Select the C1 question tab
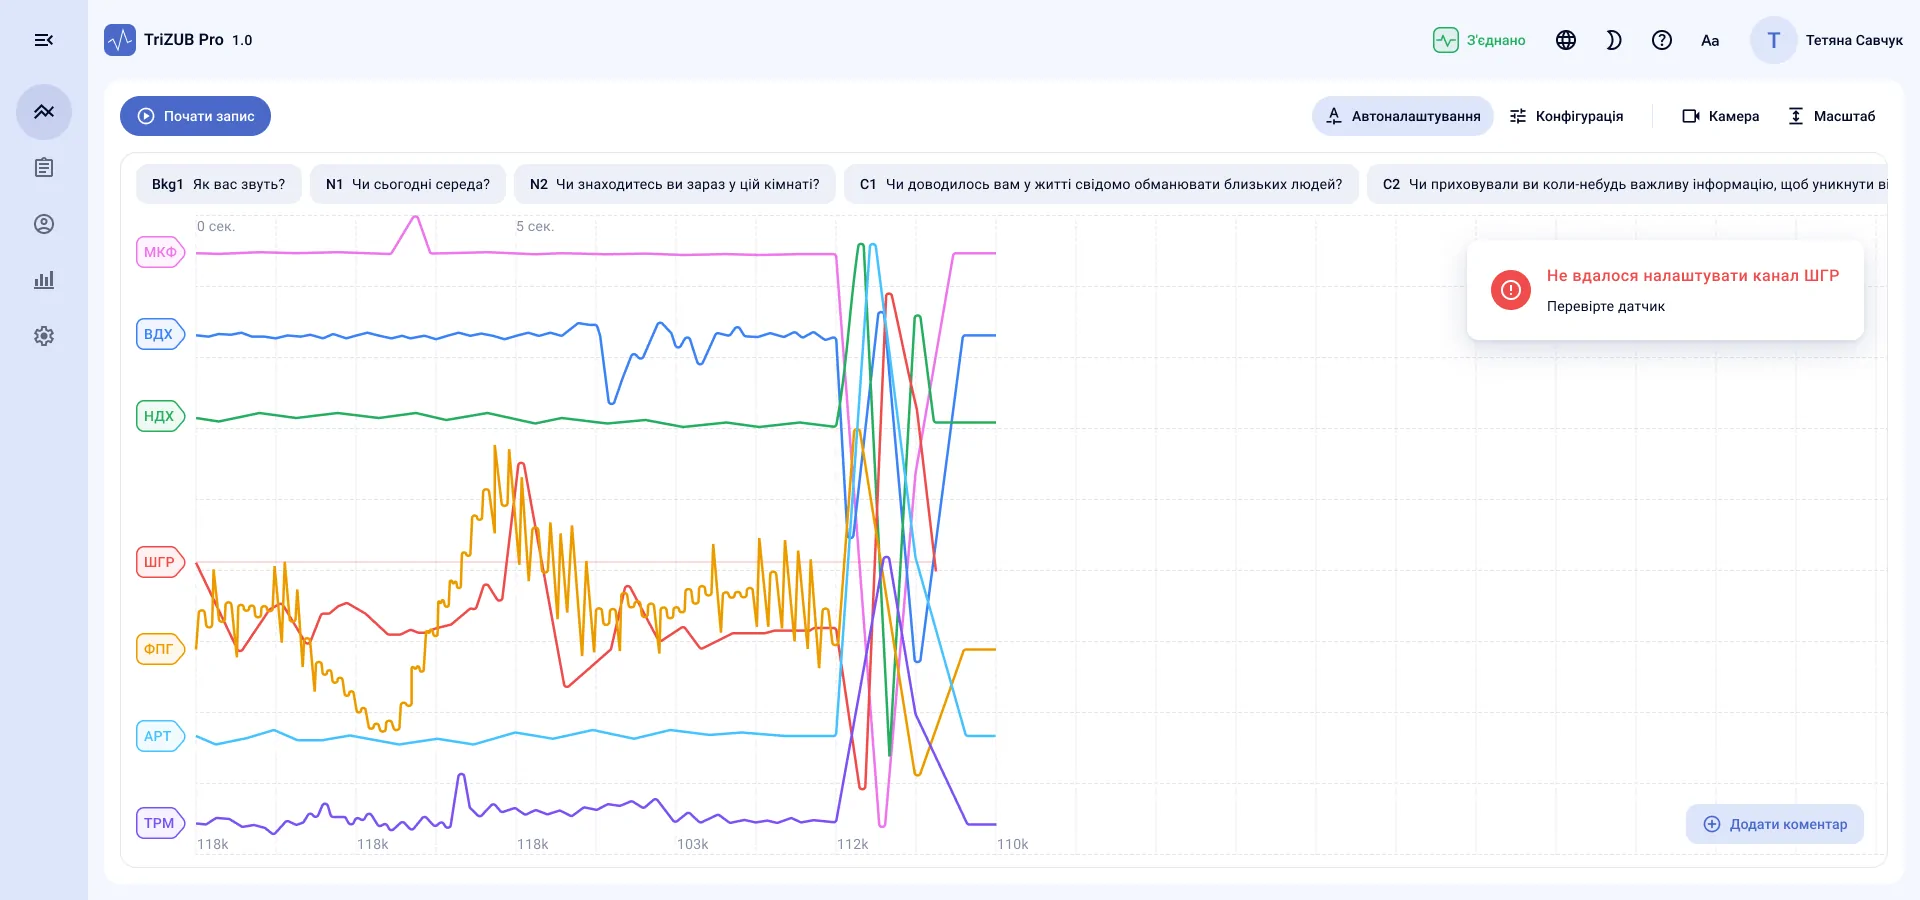This screenshot has height=900, width=1920. coord(1101,184)
